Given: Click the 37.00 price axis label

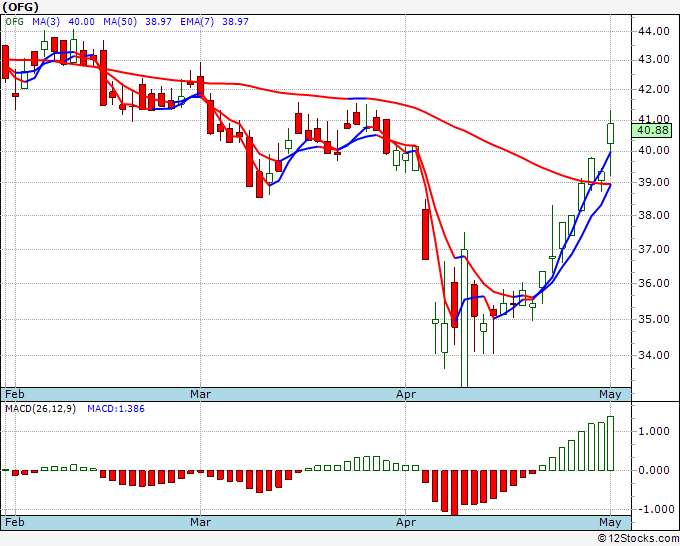Looking at the screenshot, I should pyautogui.click(x=653, y=249).
